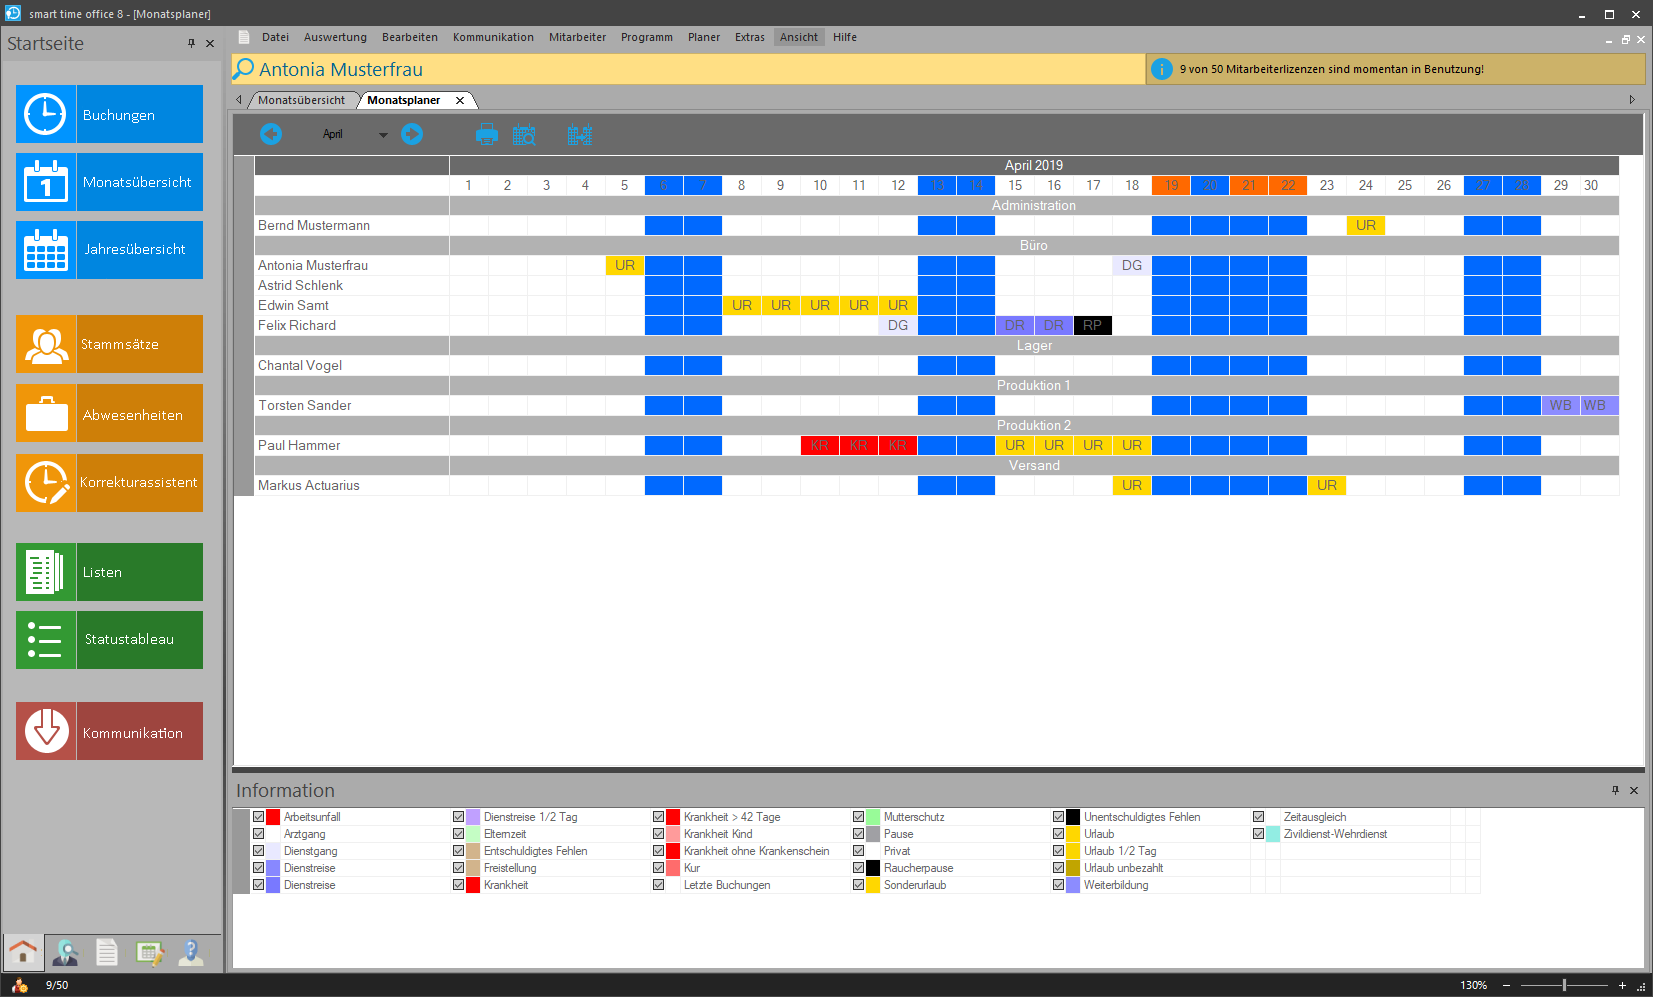Open the Auswertung menu
The width and height of the screenshot is (1653, 997).
335,37
